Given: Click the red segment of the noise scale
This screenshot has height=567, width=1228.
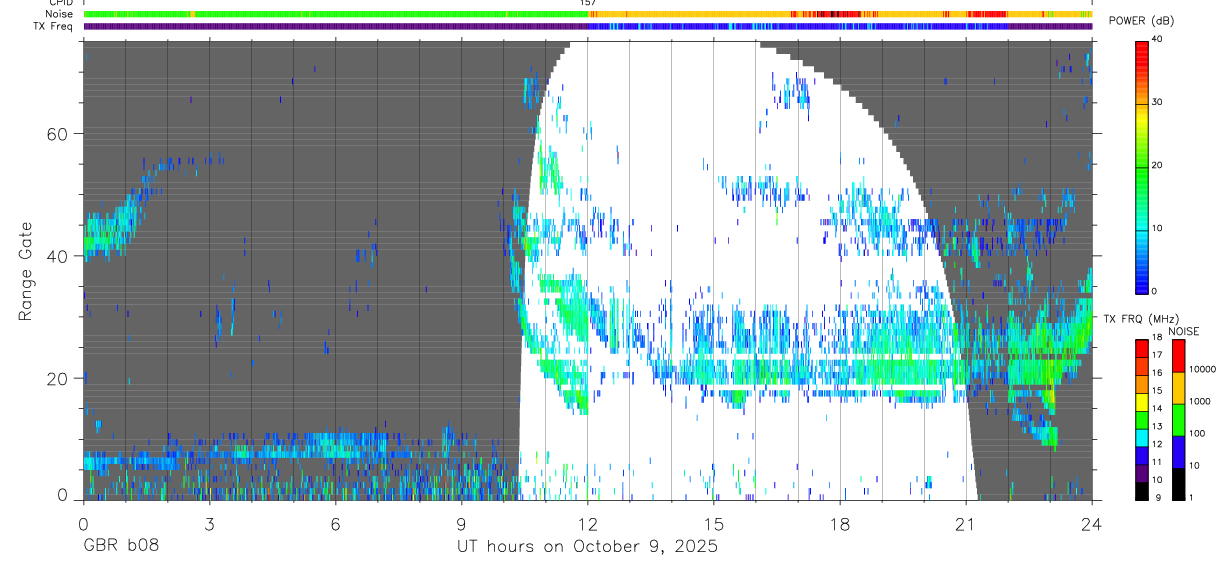Looking at the screenshot, I should pos(1178,356).
